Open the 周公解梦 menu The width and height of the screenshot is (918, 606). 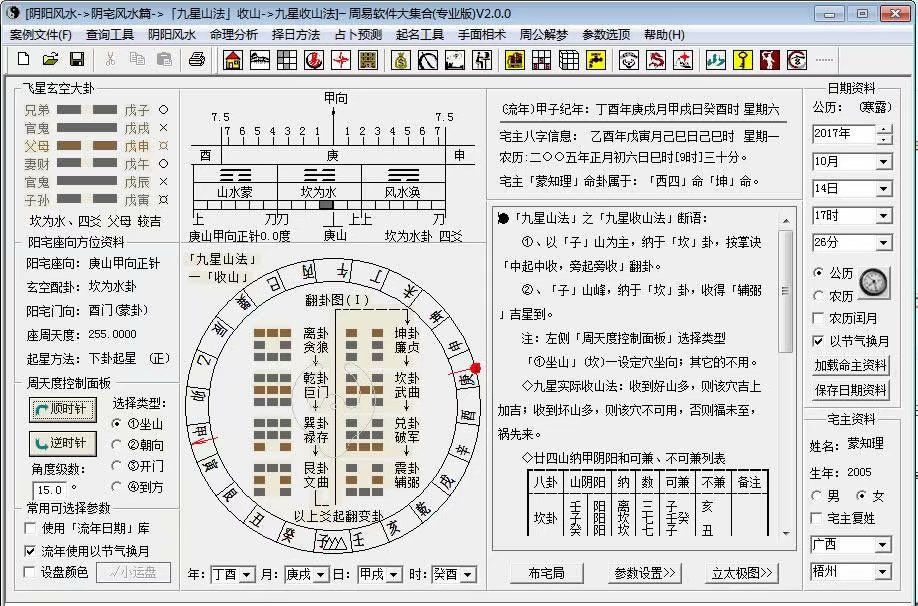click(x=543, y=34)
